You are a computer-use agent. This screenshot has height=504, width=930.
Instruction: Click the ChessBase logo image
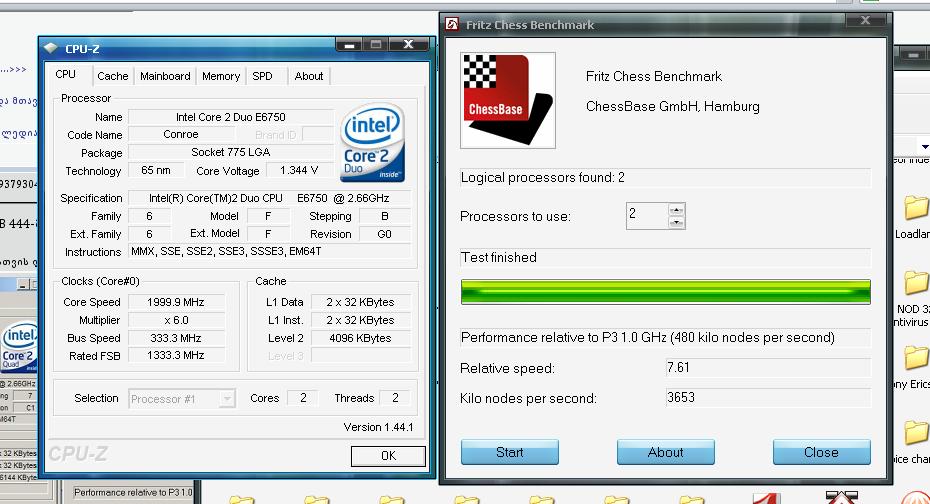[508, 100]
